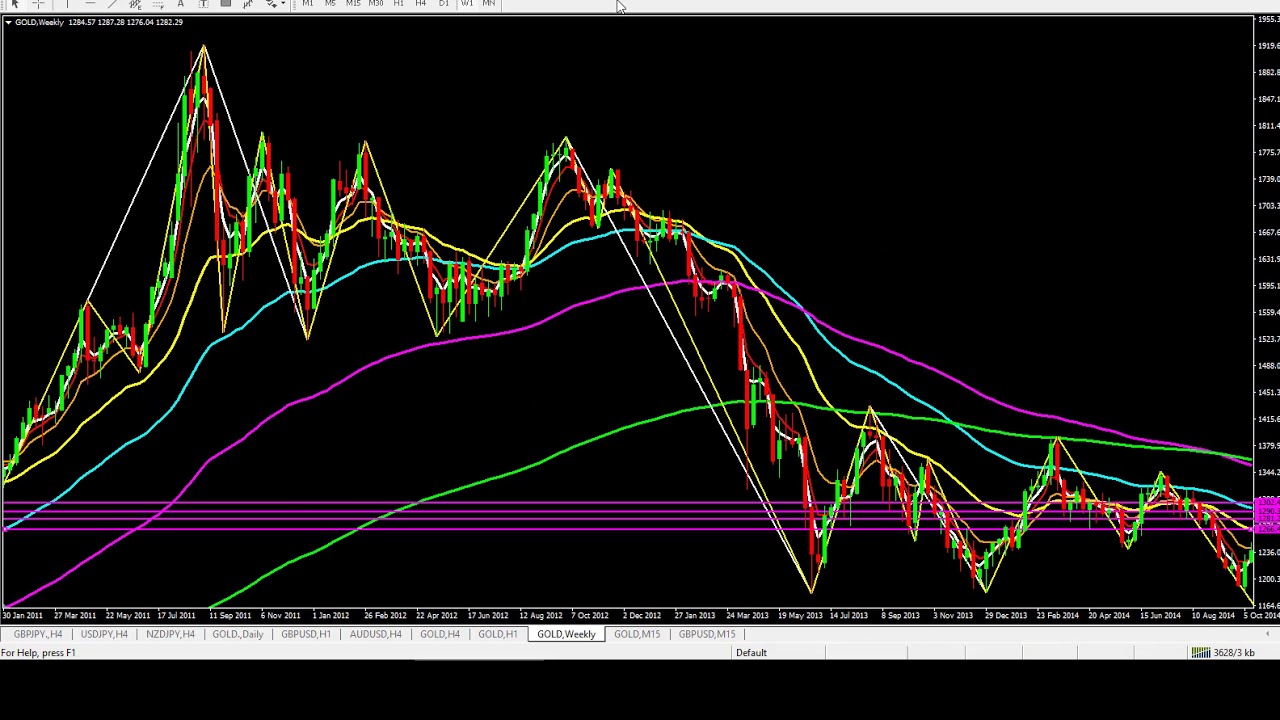Image resolution: width=1280 pixels, height=720 pixels.
Task: Select the crosshair tool
Action: [x=38, y=4]
